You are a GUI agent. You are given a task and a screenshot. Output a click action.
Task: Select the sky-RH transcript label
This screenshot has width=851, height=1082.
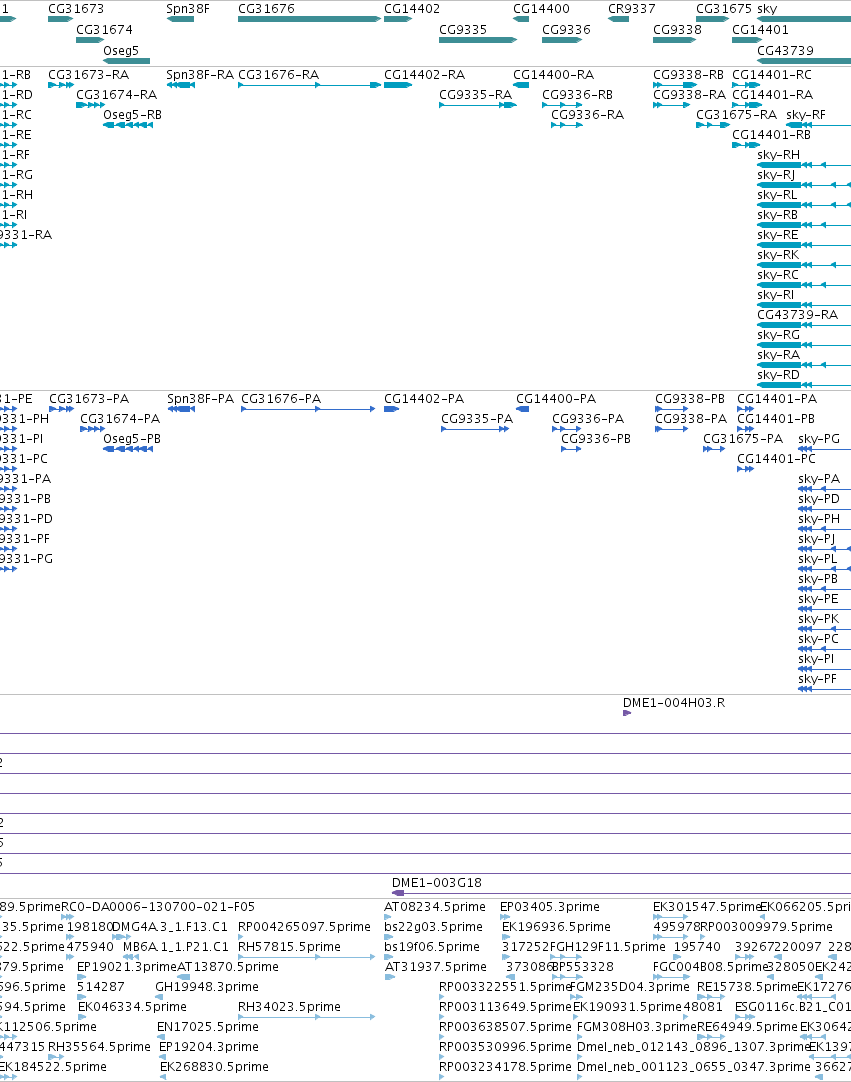779,155
